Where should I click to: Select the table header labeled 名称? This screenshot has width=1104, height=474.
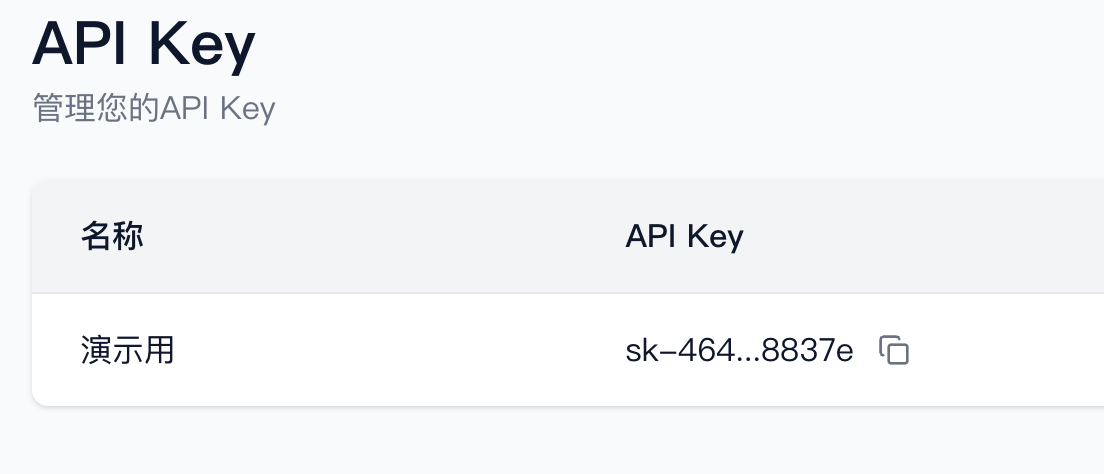(112, 237)
